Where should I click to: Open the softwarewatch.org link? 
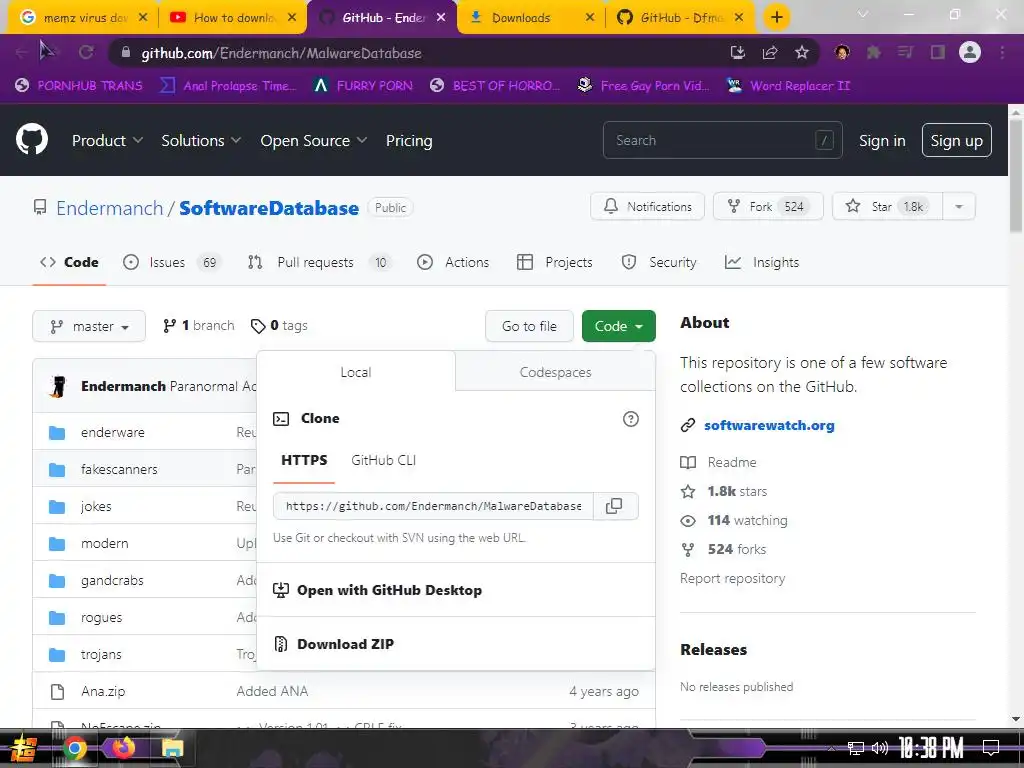769,425
